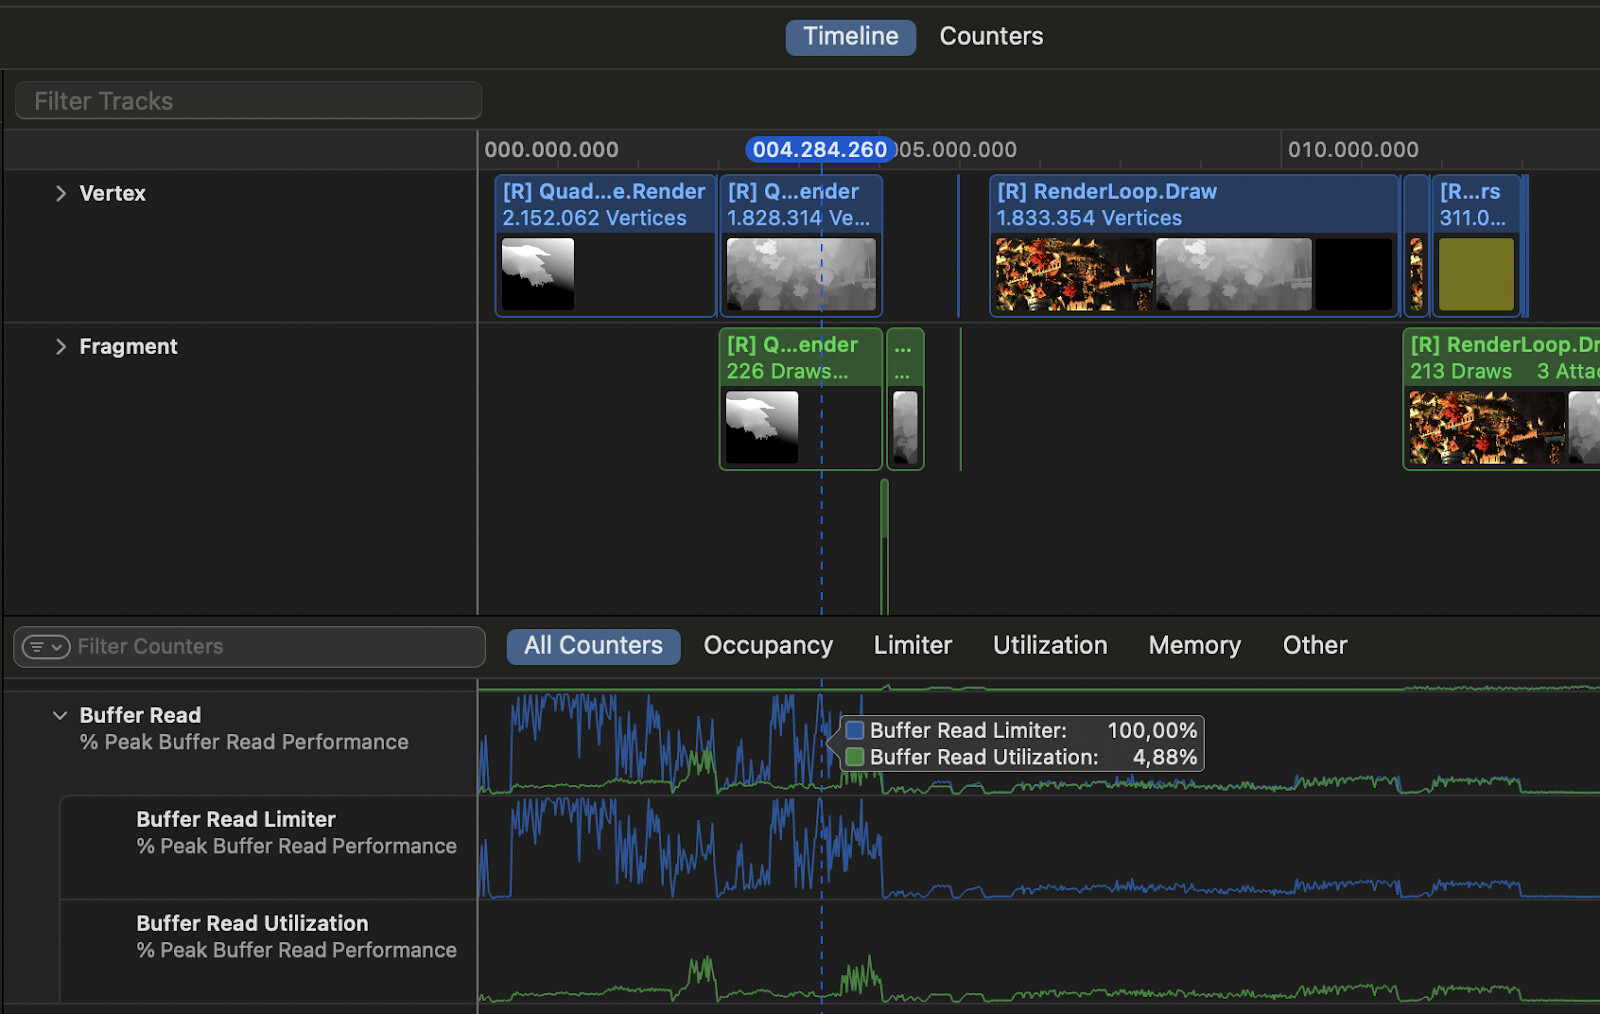Collapse the Buffer Read counter group
The width and height of the screenshot is (1600, 1014).
(x=60, y=715)
